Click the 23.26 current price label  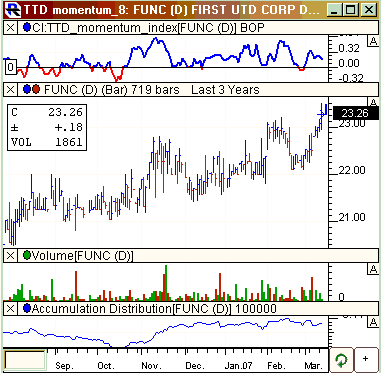[x=356, y=113]
